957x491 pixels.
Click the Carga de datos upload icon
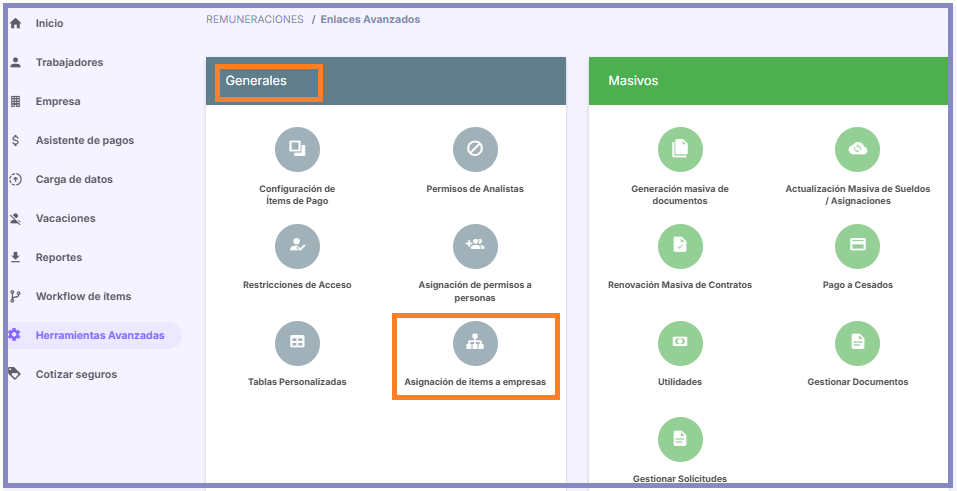[x=16, y=180]
